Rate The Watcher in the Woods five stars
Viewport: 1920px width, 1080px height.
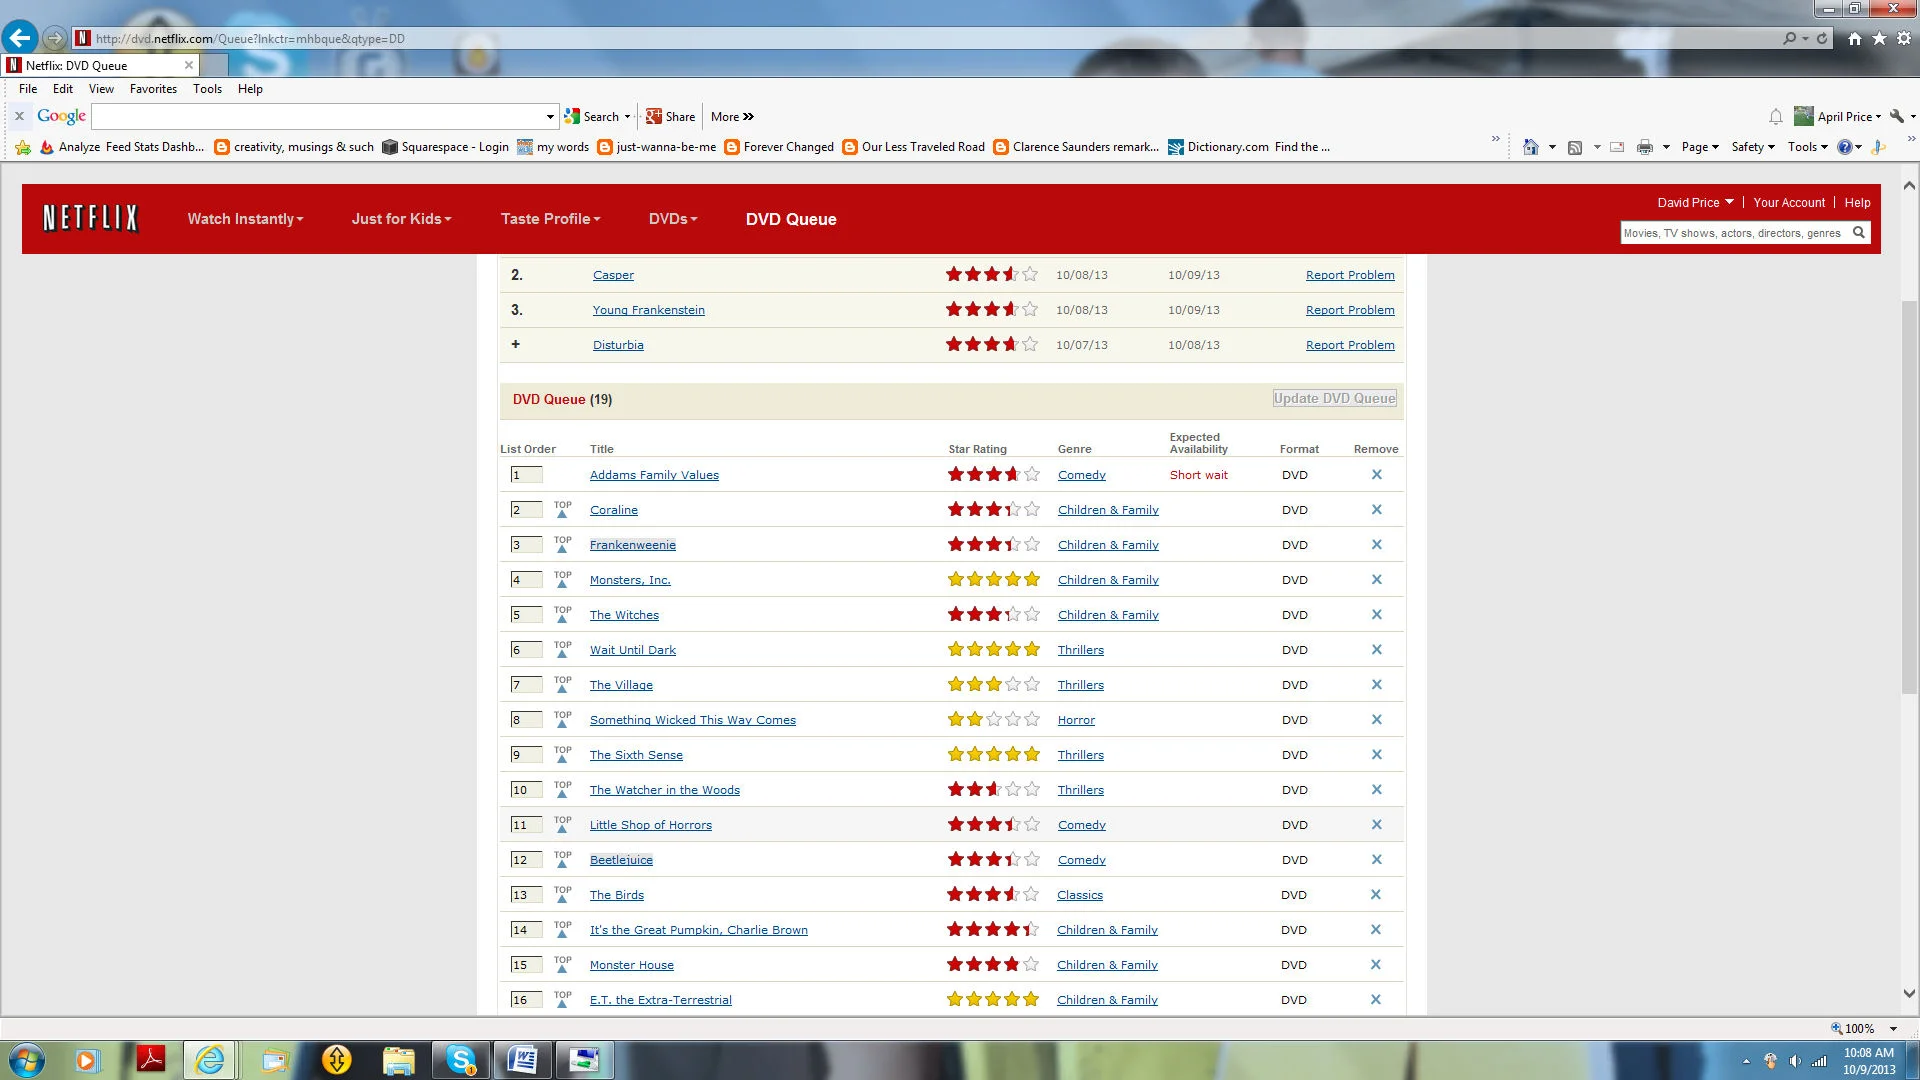pyautogui.click(x=1032, y=789)
